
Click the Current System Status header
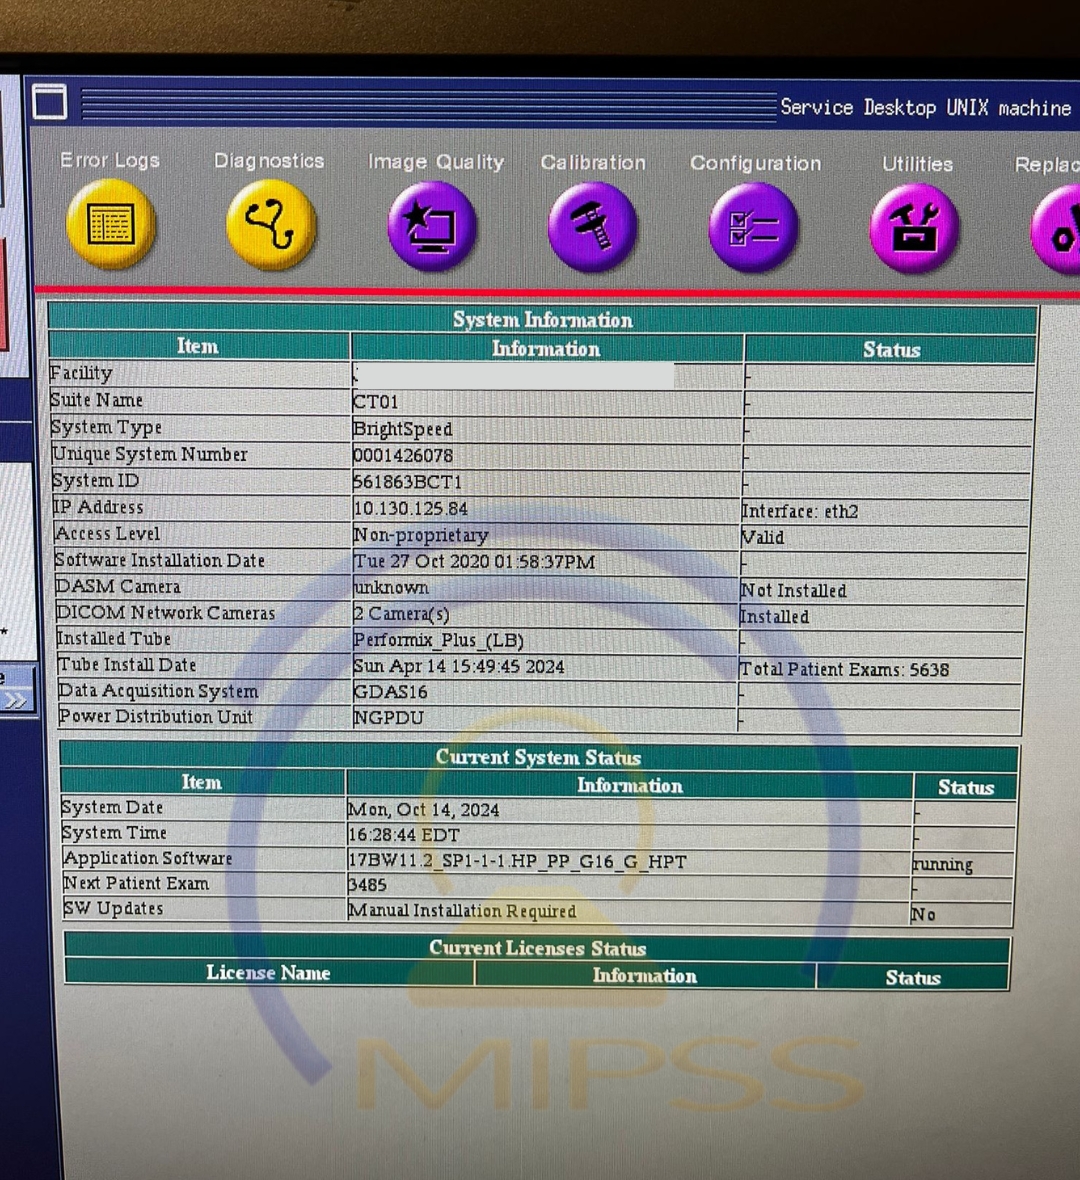coord(538,756)
